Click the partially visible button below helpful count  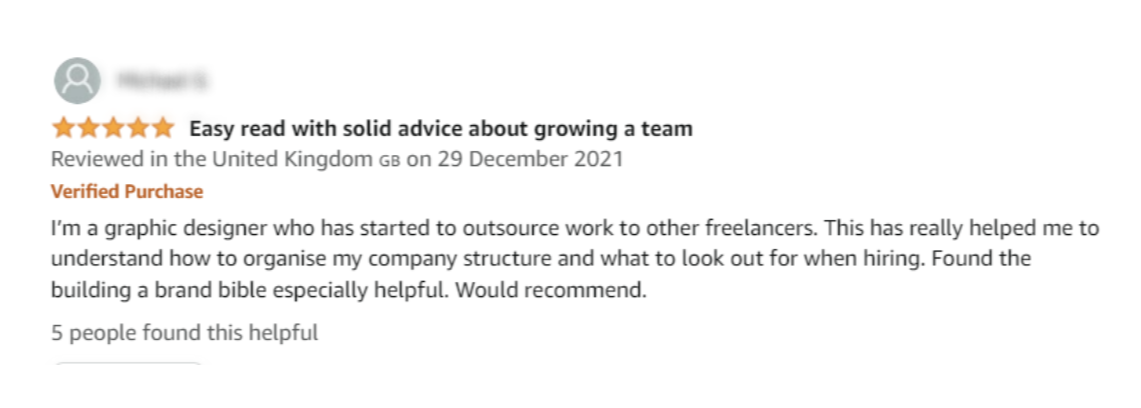127,363
